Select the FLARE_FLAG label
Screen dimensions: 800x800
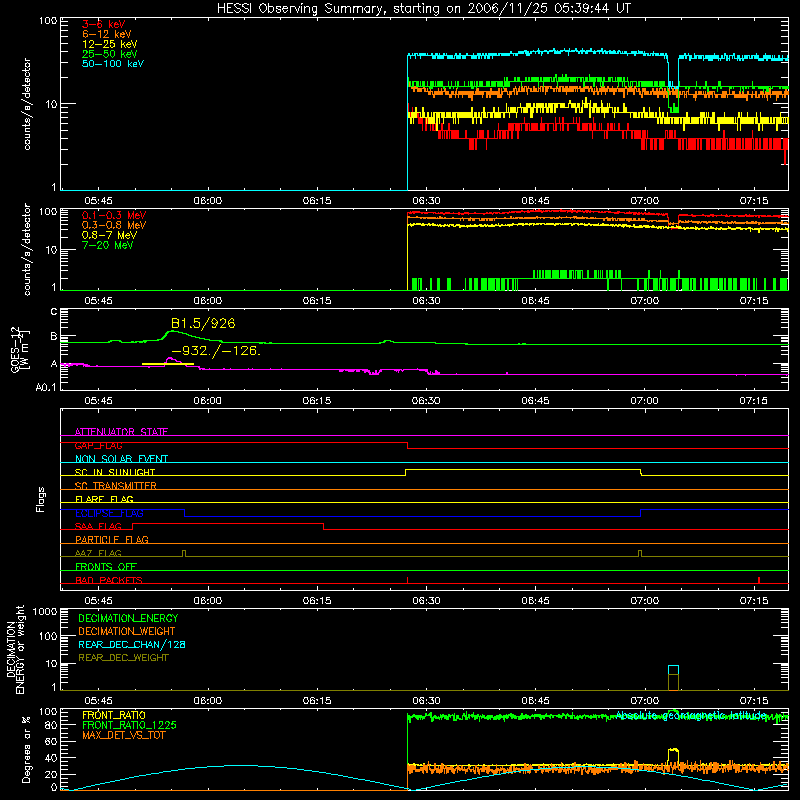(104, 499)
